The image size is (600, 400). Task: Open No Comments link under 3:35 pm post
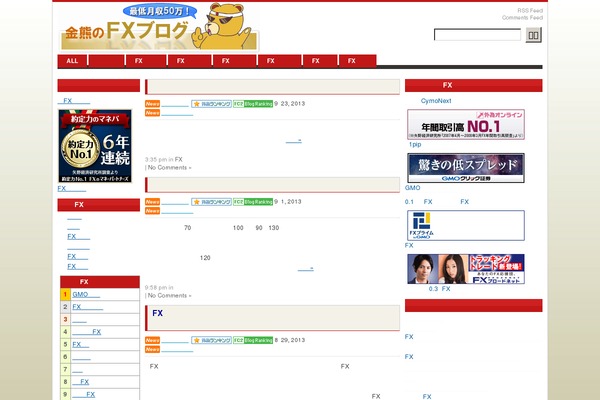(x=169, y=168)
